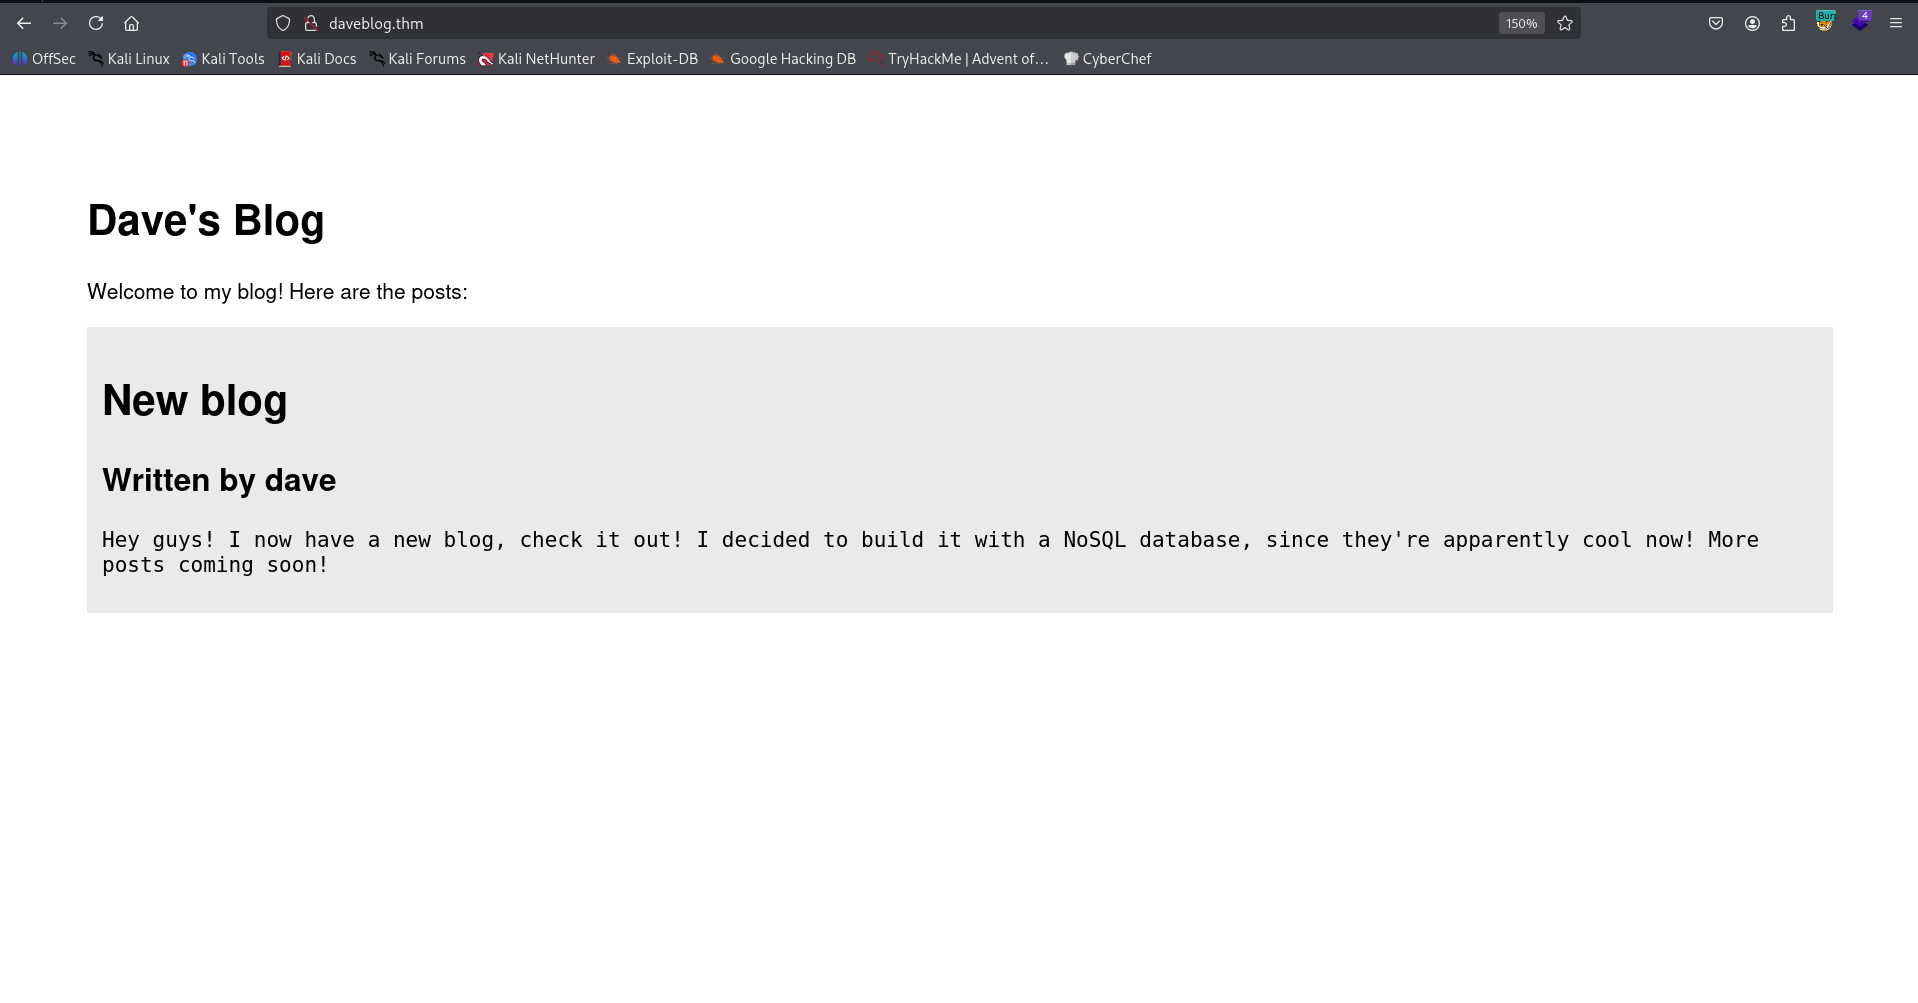
Task: Open the OffSec bookmark
Action: point(44,59)
